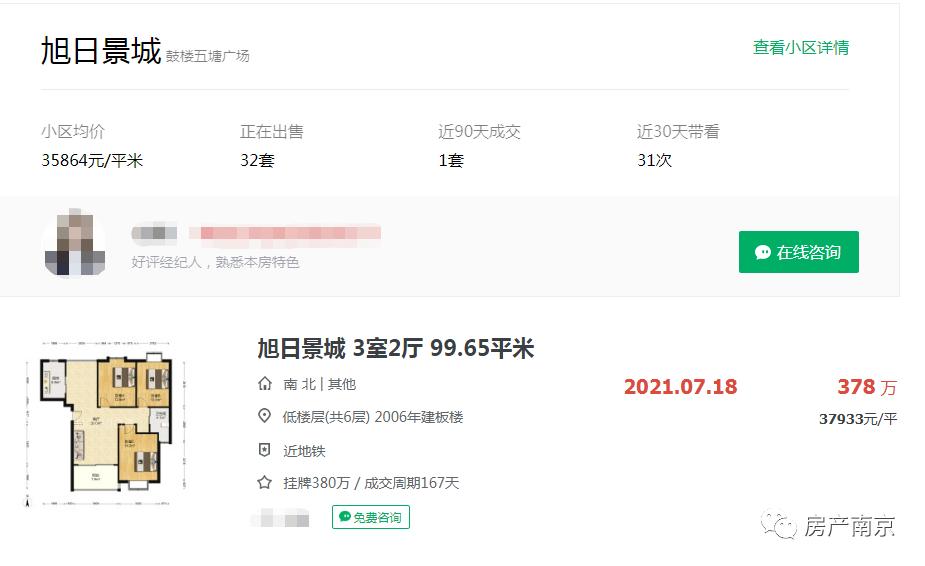Click 低楼层(共6层) 2006年建板楼 text
Image resolution: width=925 pixels, height=566 pixels.
(x=373, y=417)
